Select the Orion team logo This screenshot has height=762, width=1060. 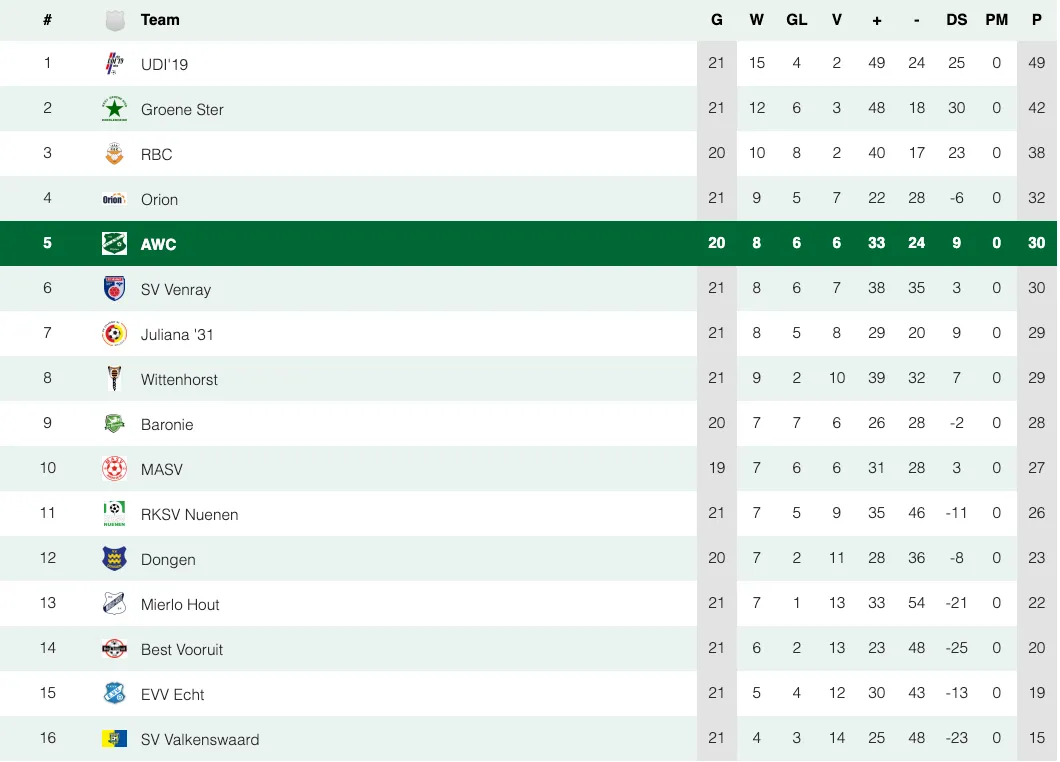[114, 199]
